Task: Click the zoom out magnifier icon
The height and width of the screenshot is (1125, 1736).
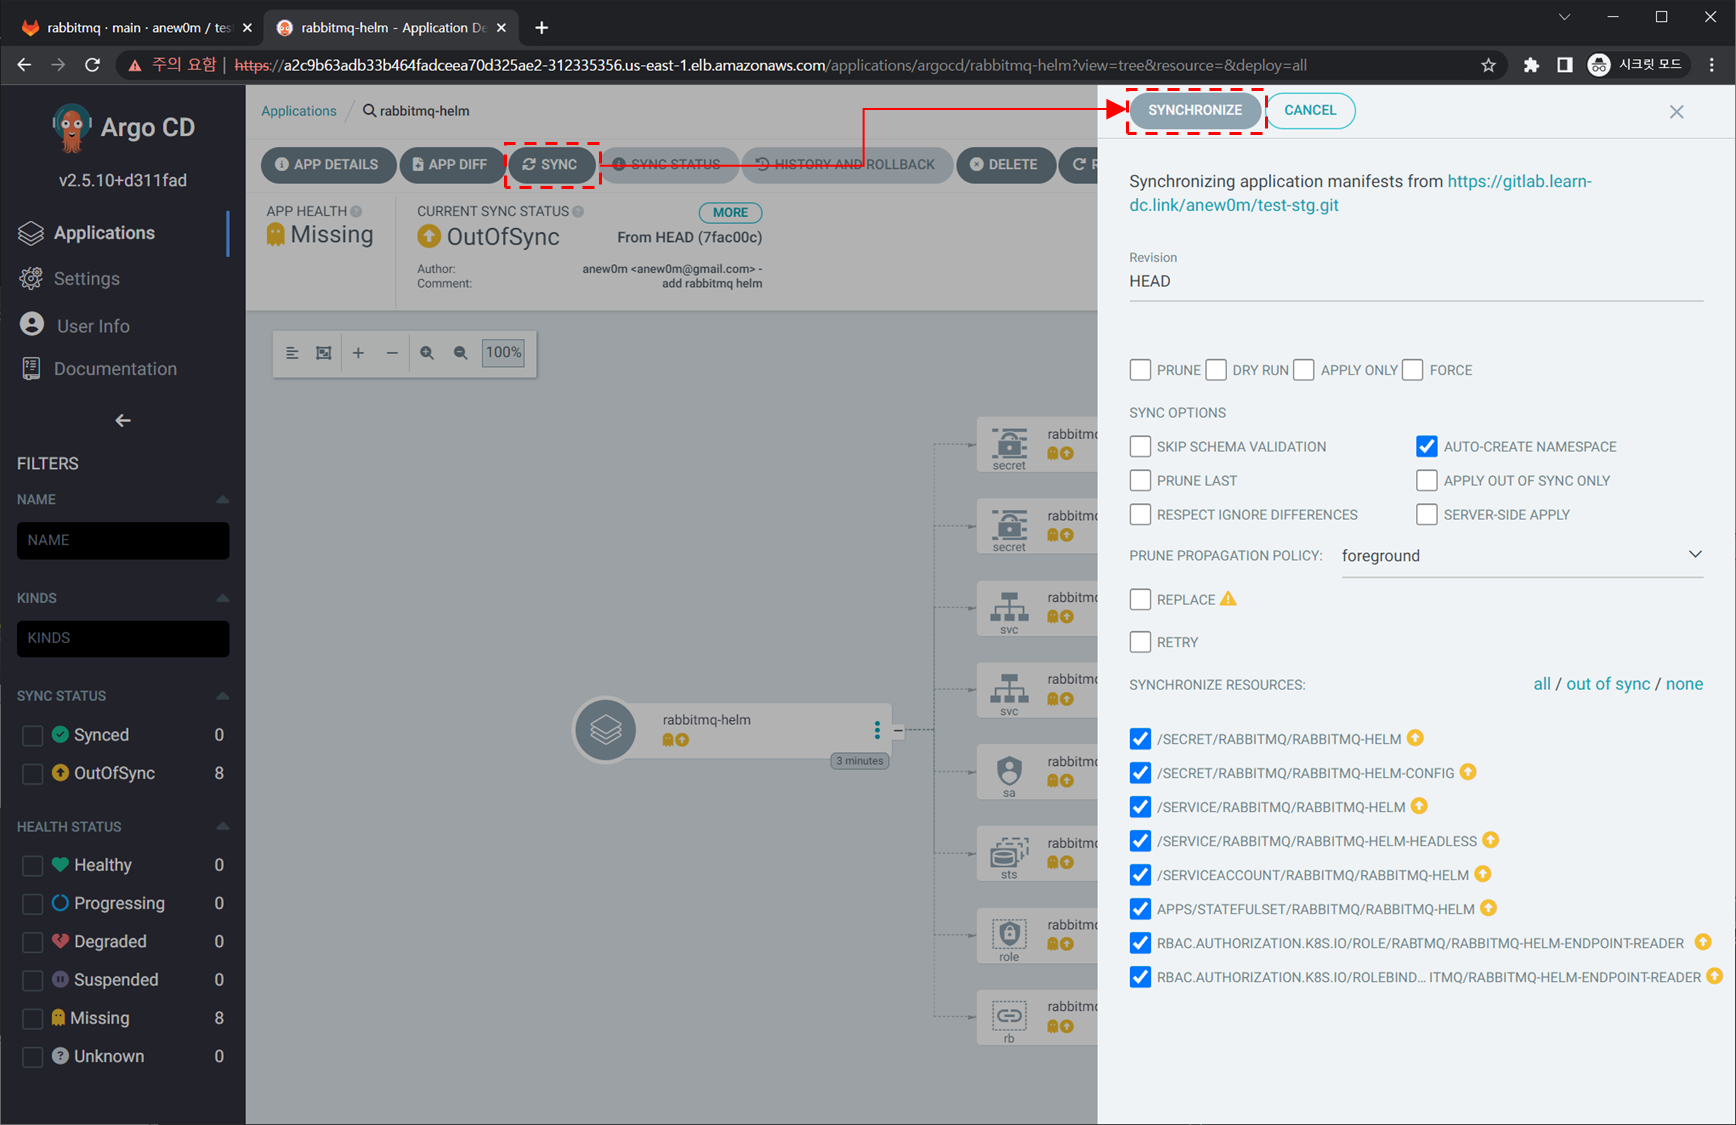Action: (460, 353)
